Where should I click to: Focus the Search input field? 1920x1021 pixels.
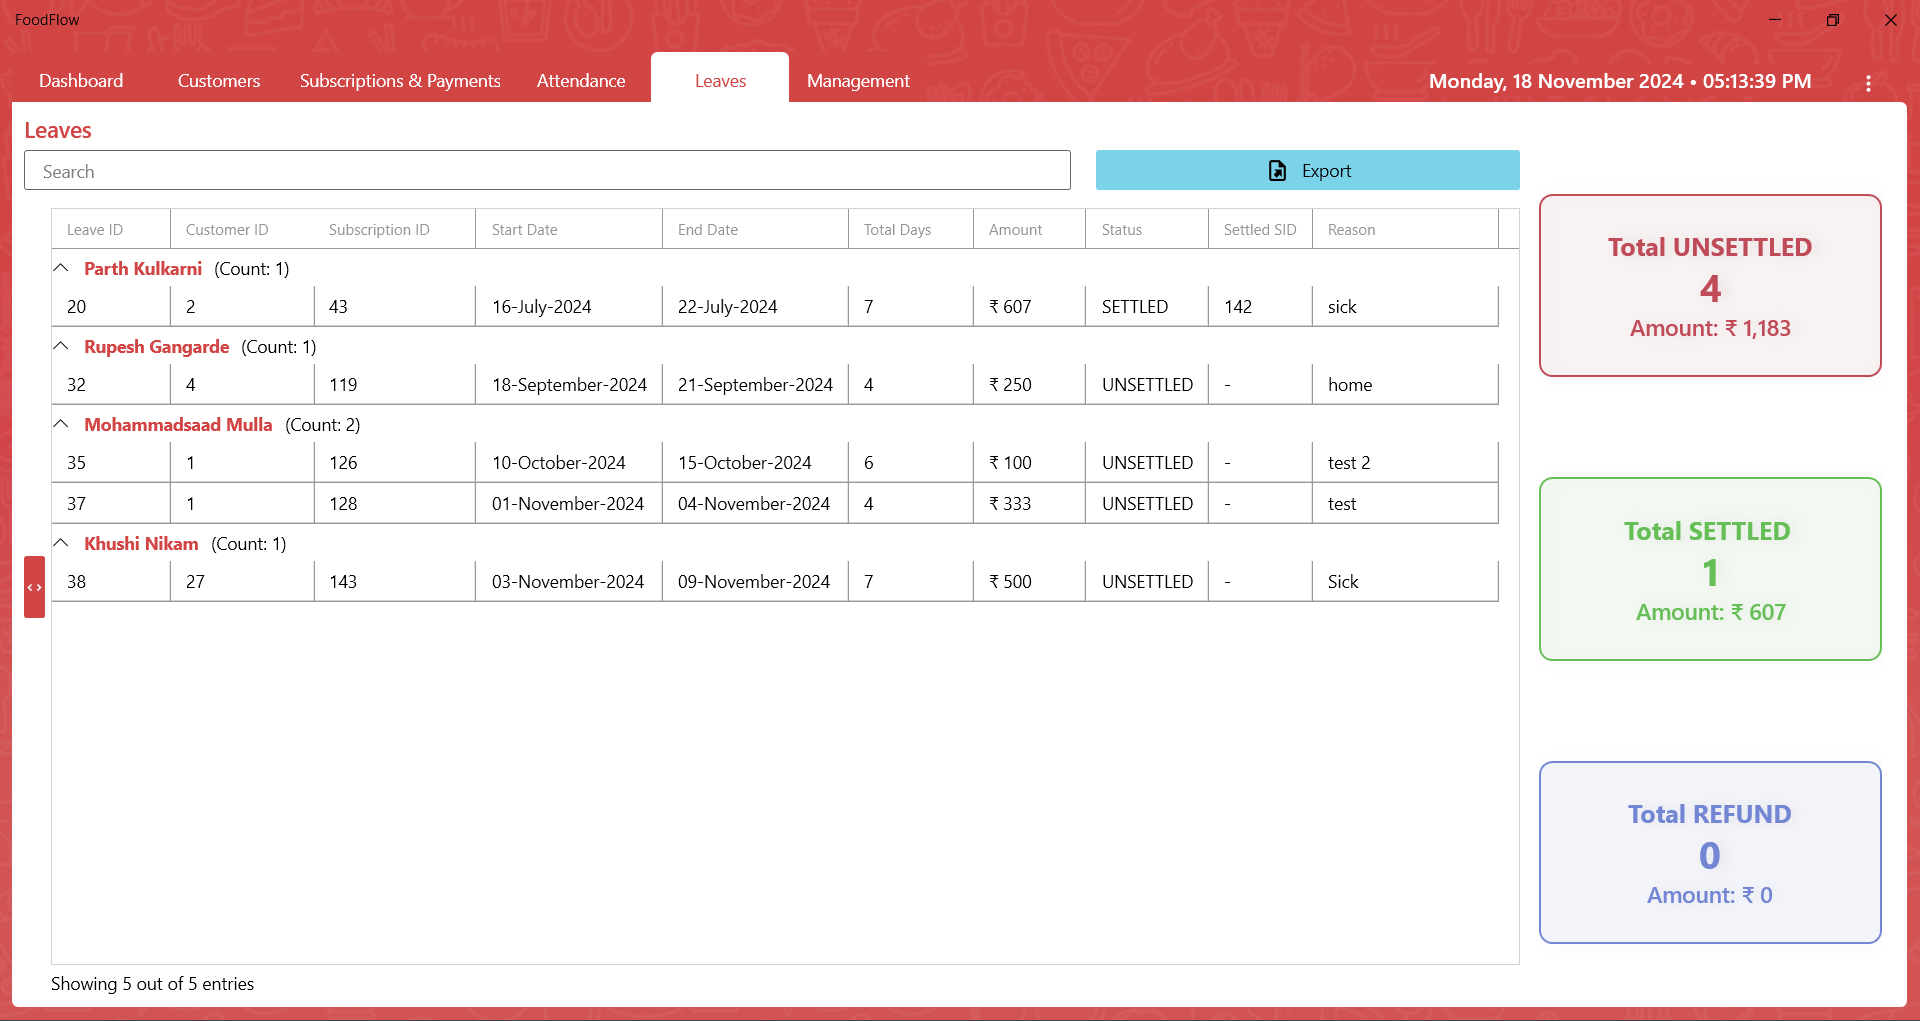pyautogui.click(x=547, y=171)
